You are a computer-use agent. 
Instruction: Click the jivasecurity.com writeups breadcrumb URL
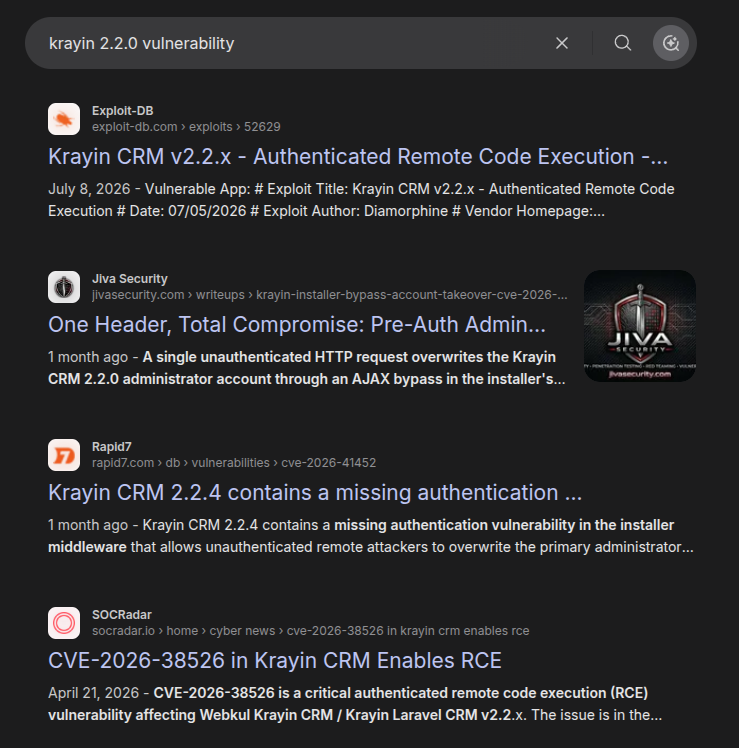[x=330, y=295]
